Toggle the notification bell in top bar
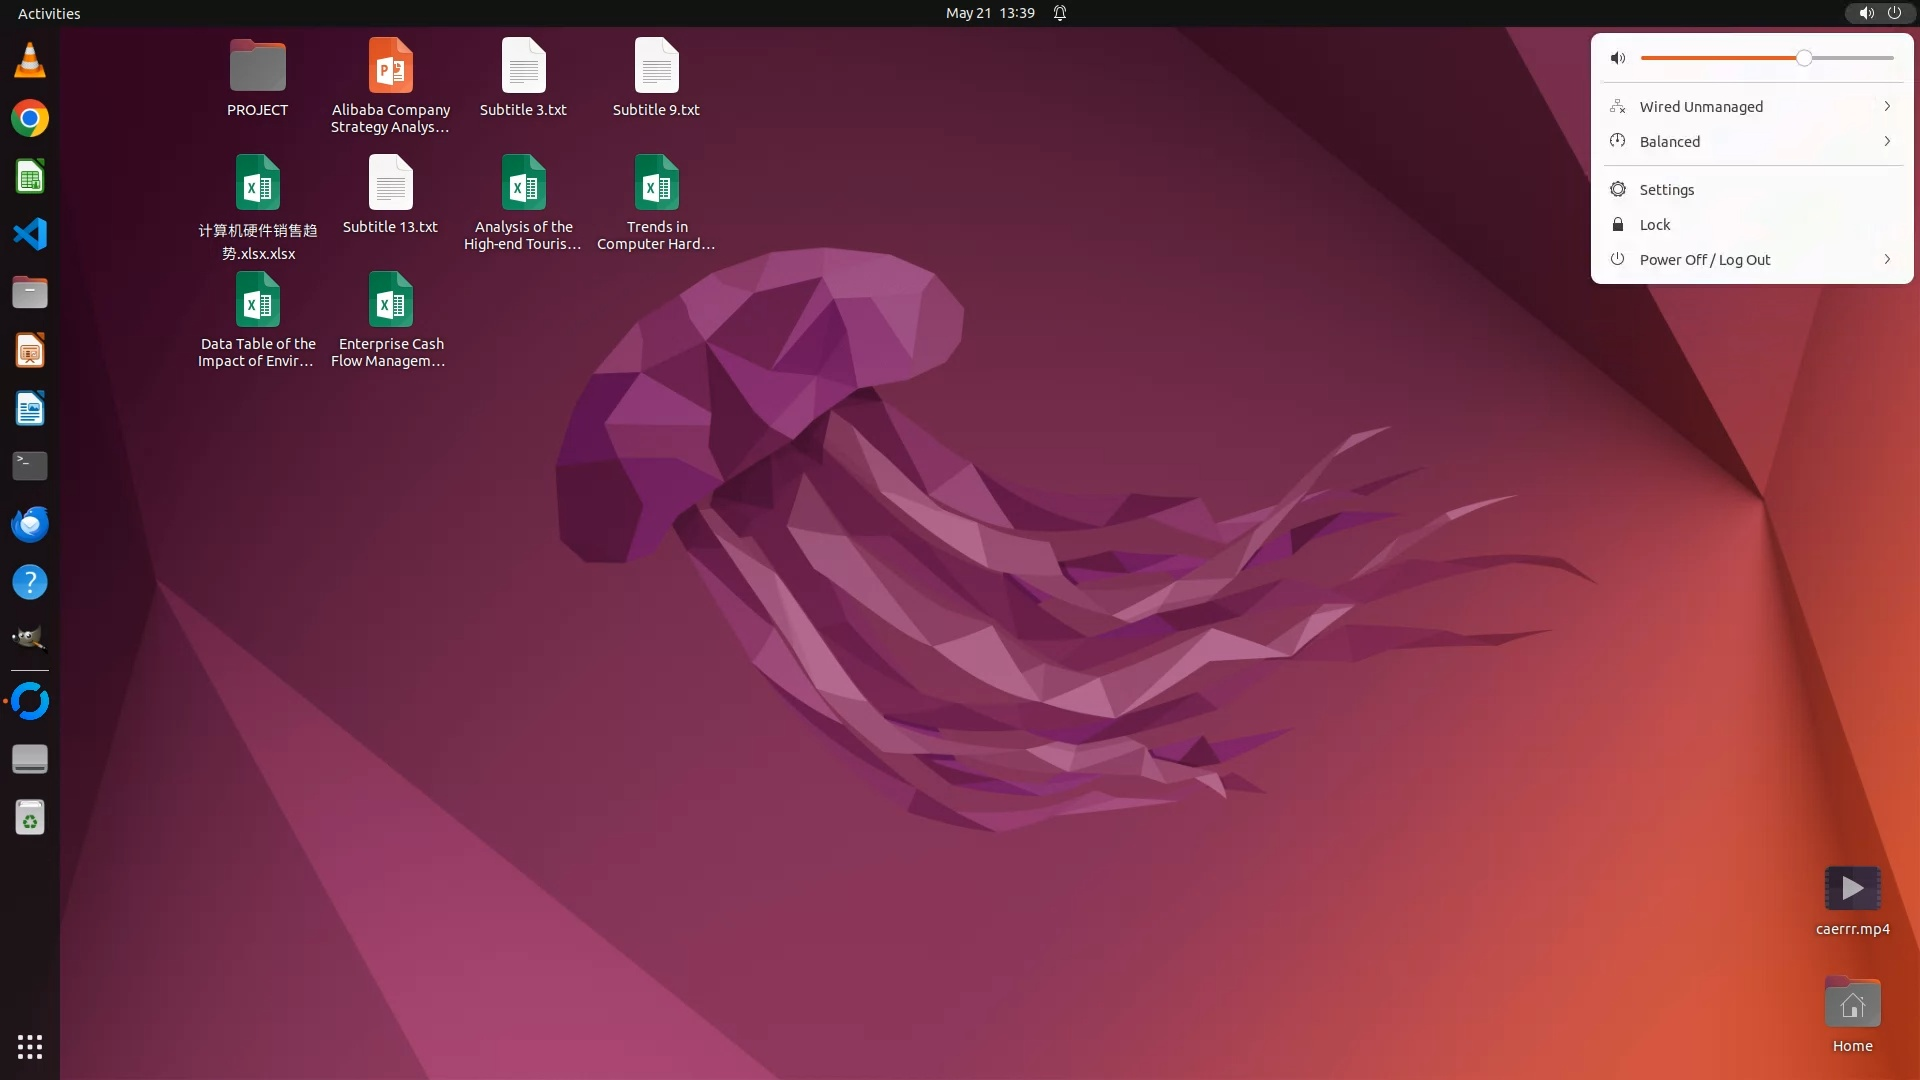 pyautogui.click(x=1060, y=13)
